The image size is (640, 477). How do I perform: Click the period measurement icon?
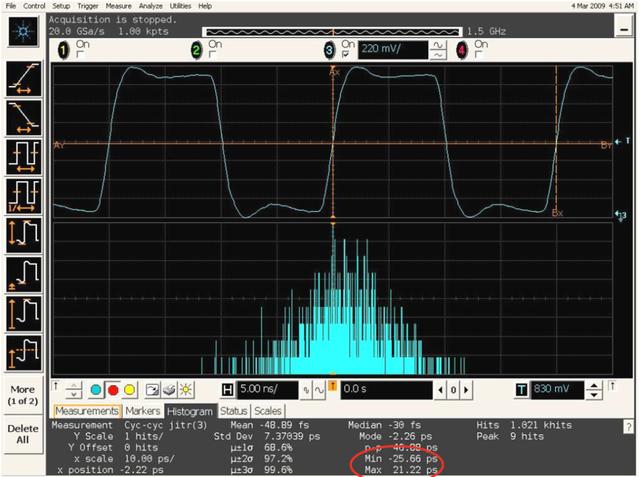22,157
